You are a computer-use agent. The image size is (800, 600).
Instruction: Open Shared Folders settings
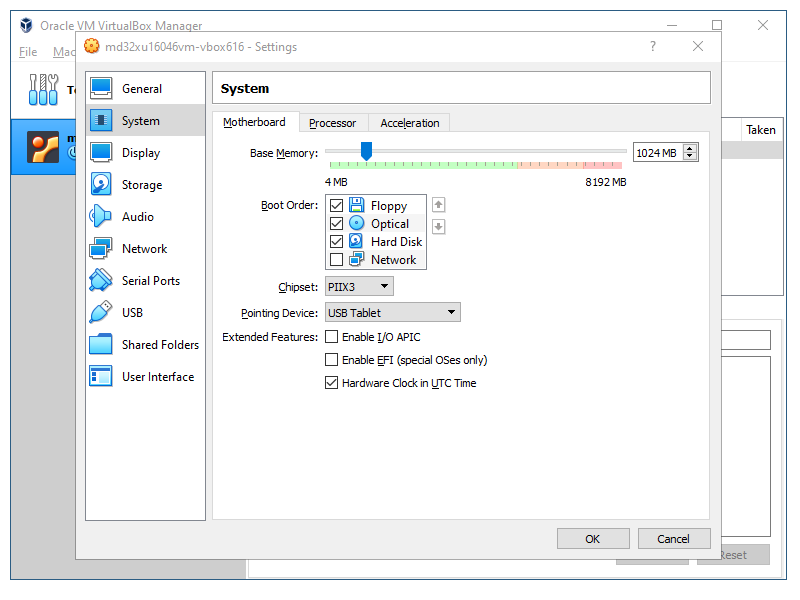160,345
